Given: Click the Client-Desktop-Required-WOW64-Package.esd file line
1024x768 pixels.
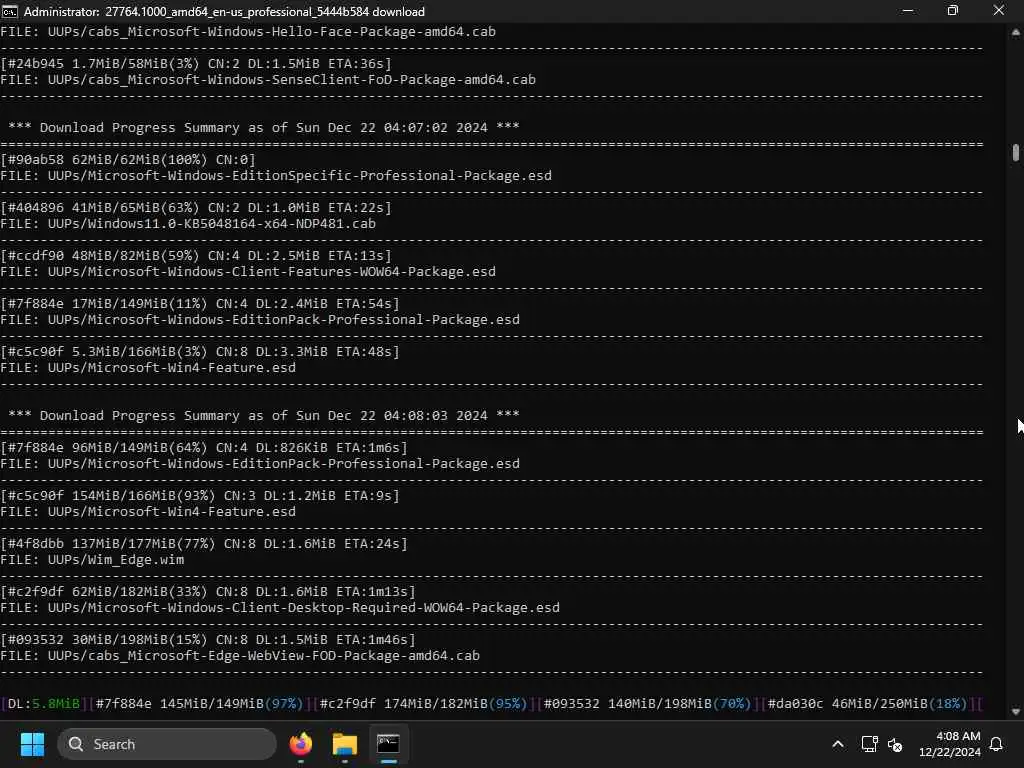Looking at the screenshot, I should (280, 607).
